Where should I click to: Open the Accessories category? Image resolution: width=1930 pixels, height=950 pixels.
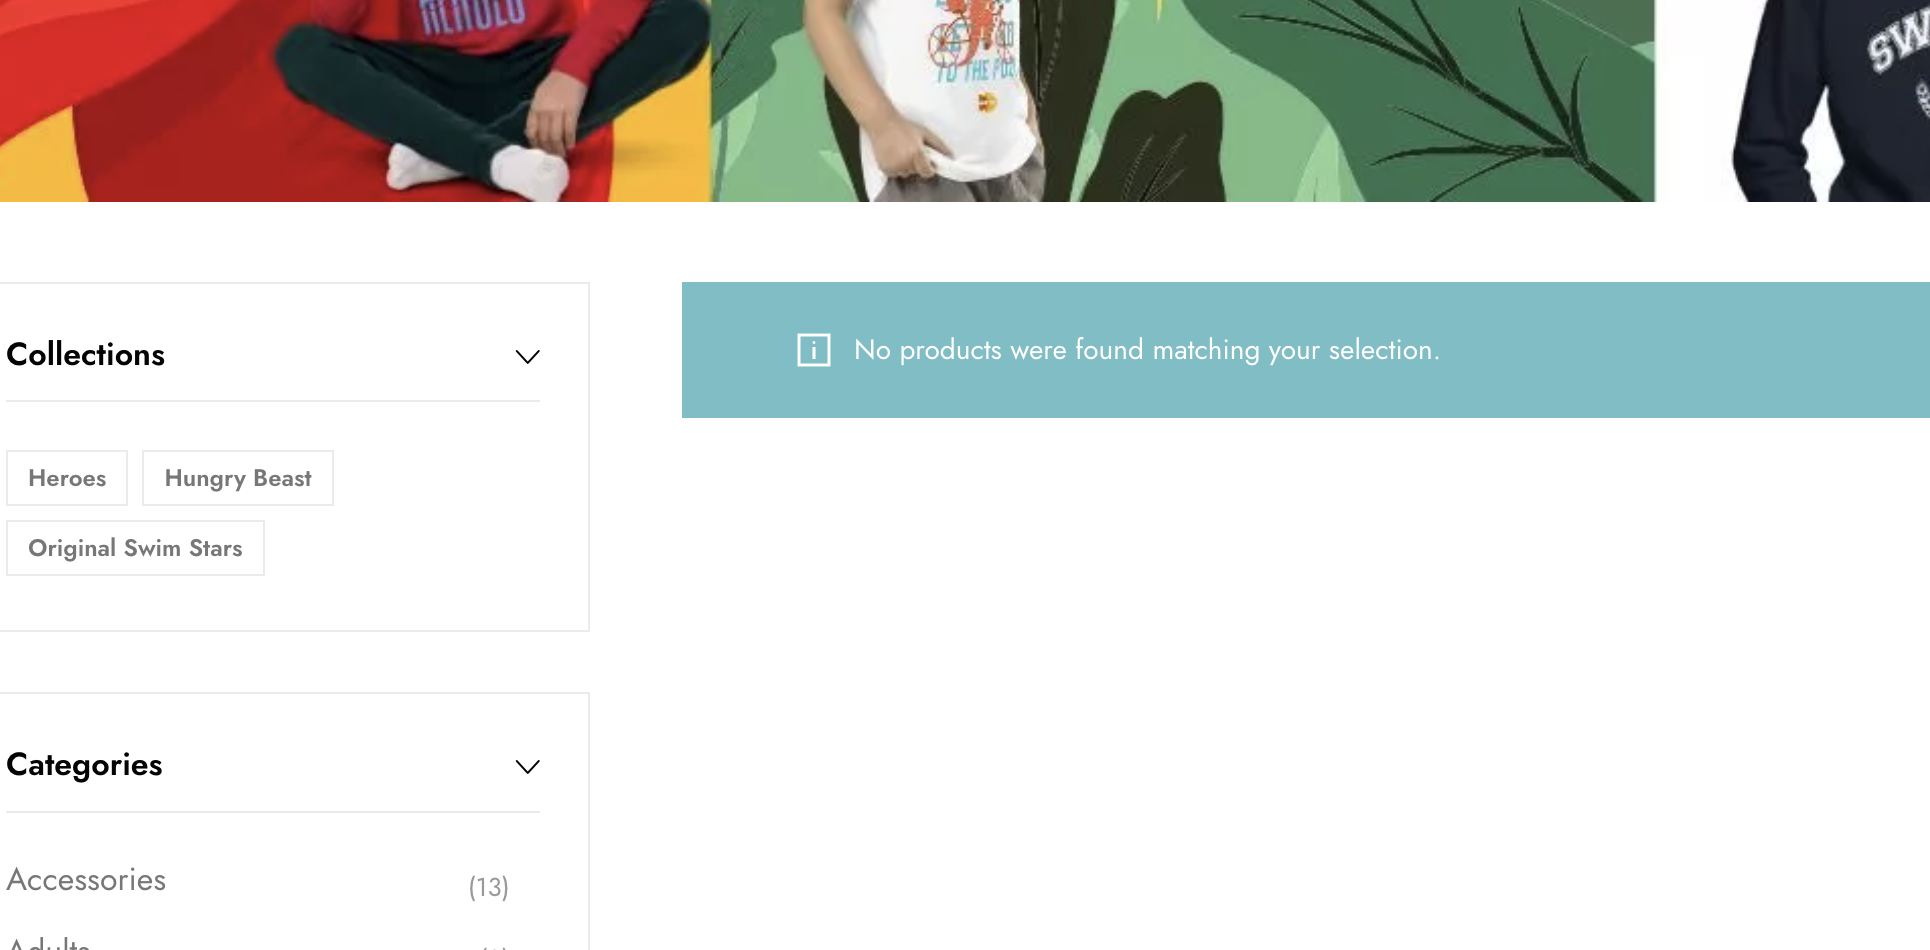86,880
